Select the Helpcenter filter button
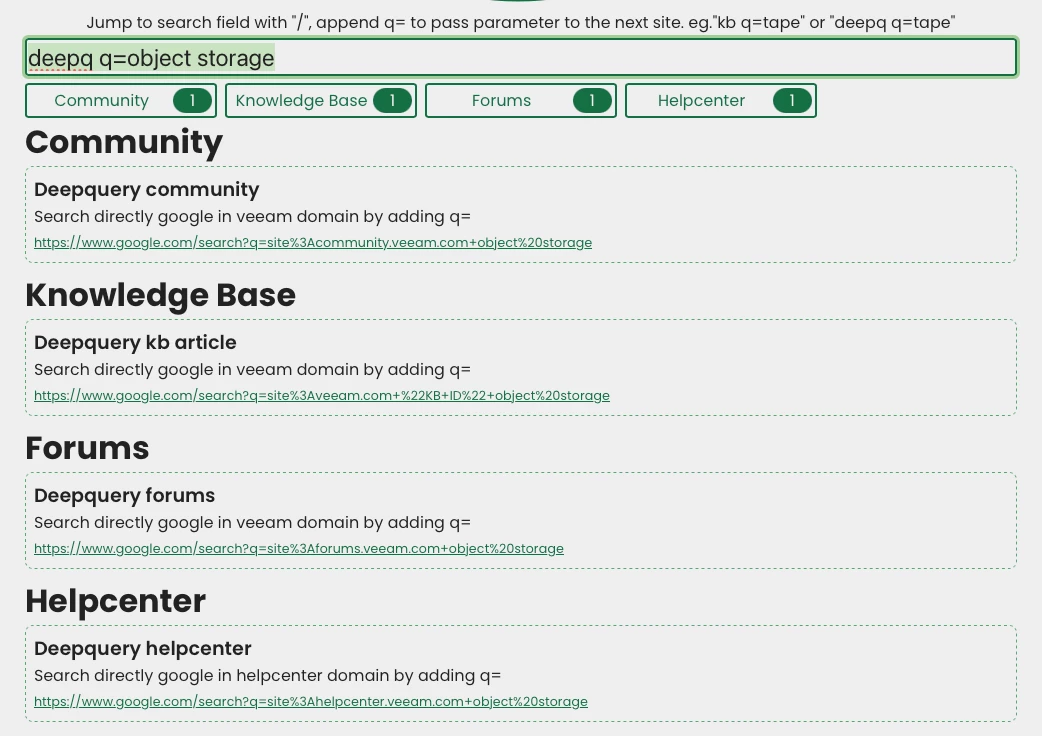1042x736 pixels. pyautogui.click(x=721, y=100)
